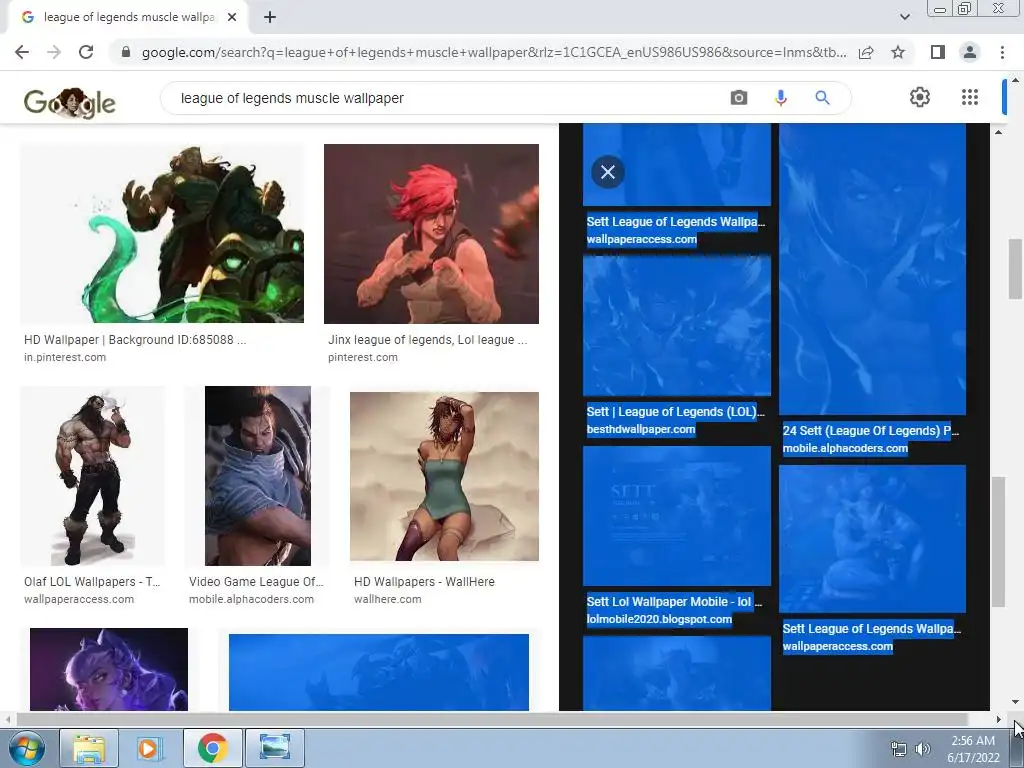
Task: Click the side panel vertical scrollbar thumb
Action: point(997,542)
